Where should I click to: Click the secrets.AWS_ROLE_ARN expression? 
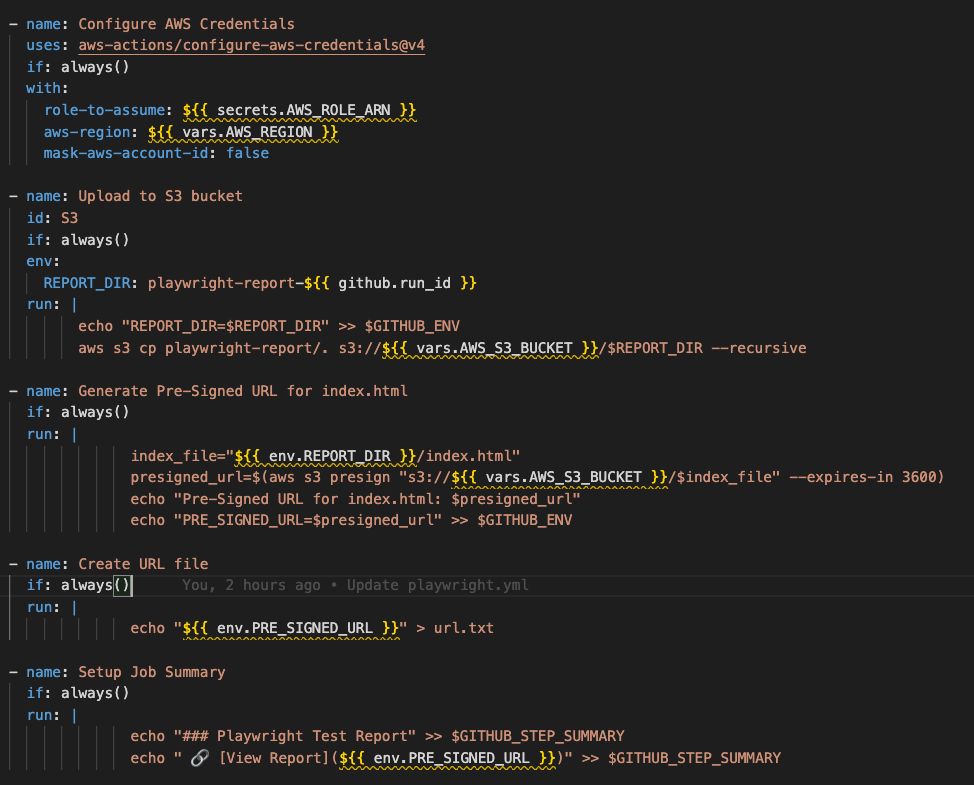tap(299, 110)
